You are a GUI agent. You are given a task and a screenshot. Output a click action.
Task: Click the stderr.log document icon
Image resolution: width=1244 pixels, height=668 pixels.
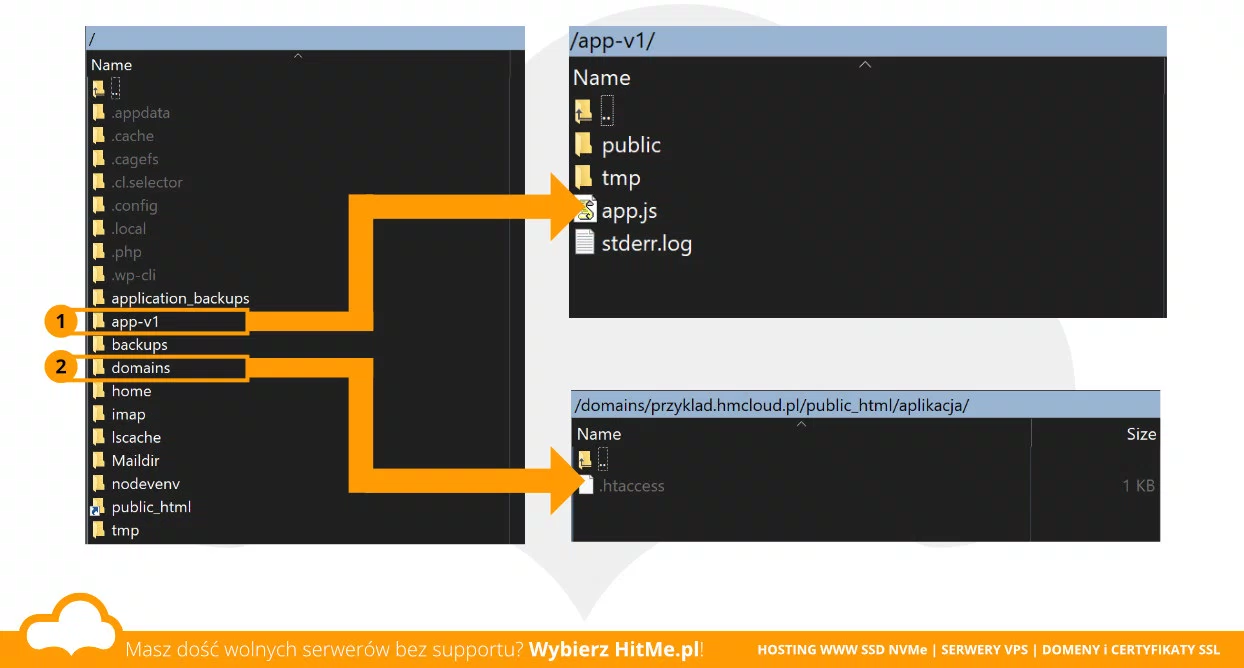coord(585,243)
